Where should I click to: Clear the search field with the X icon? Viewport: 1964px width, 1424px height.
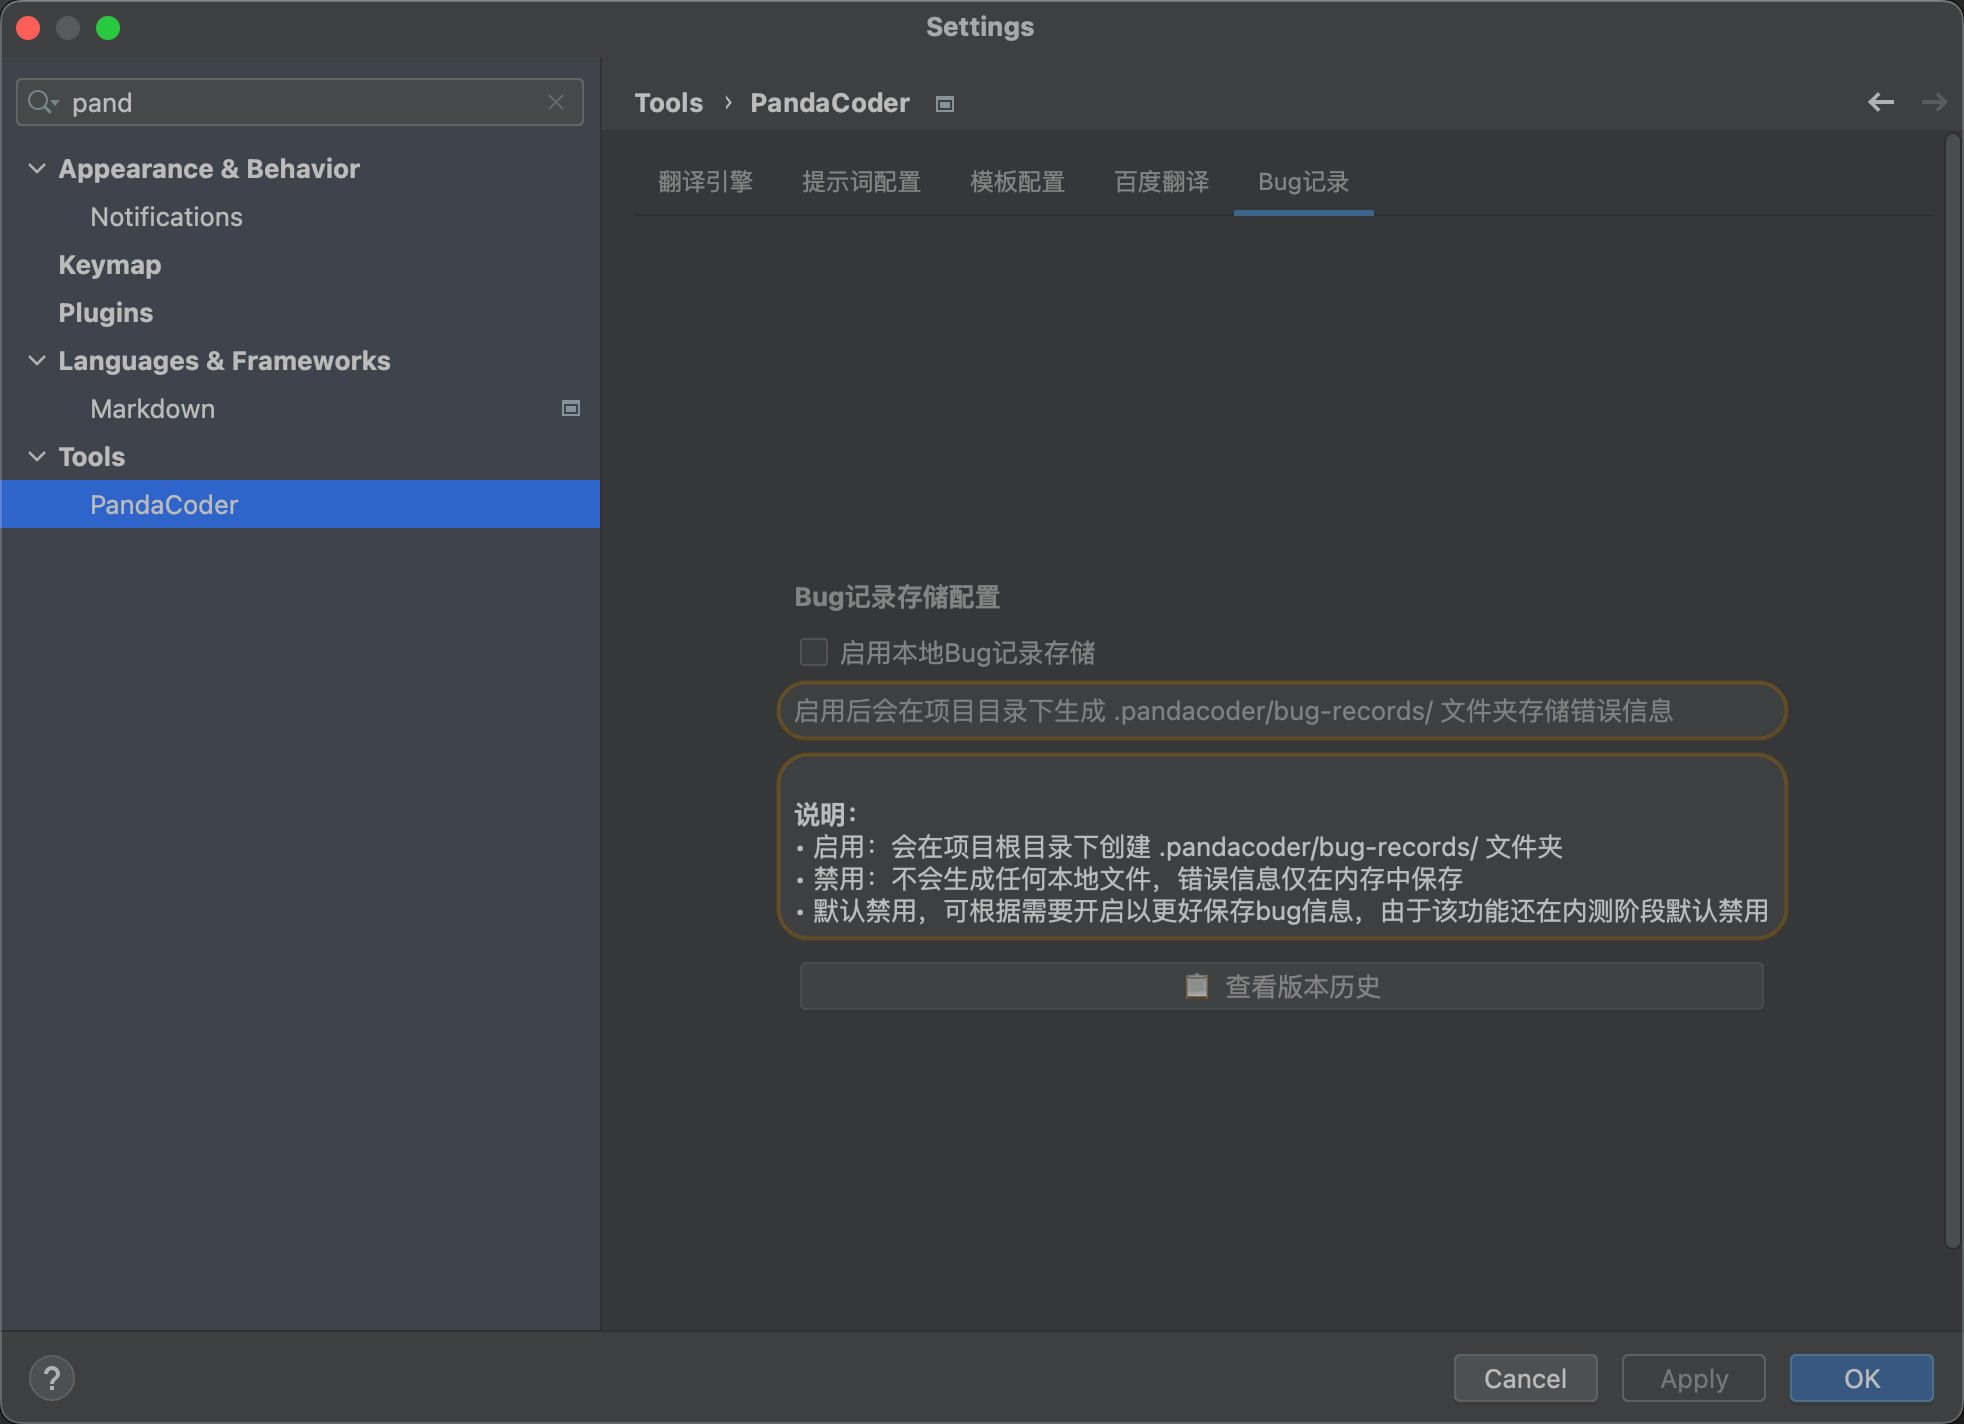pos(556,102)
